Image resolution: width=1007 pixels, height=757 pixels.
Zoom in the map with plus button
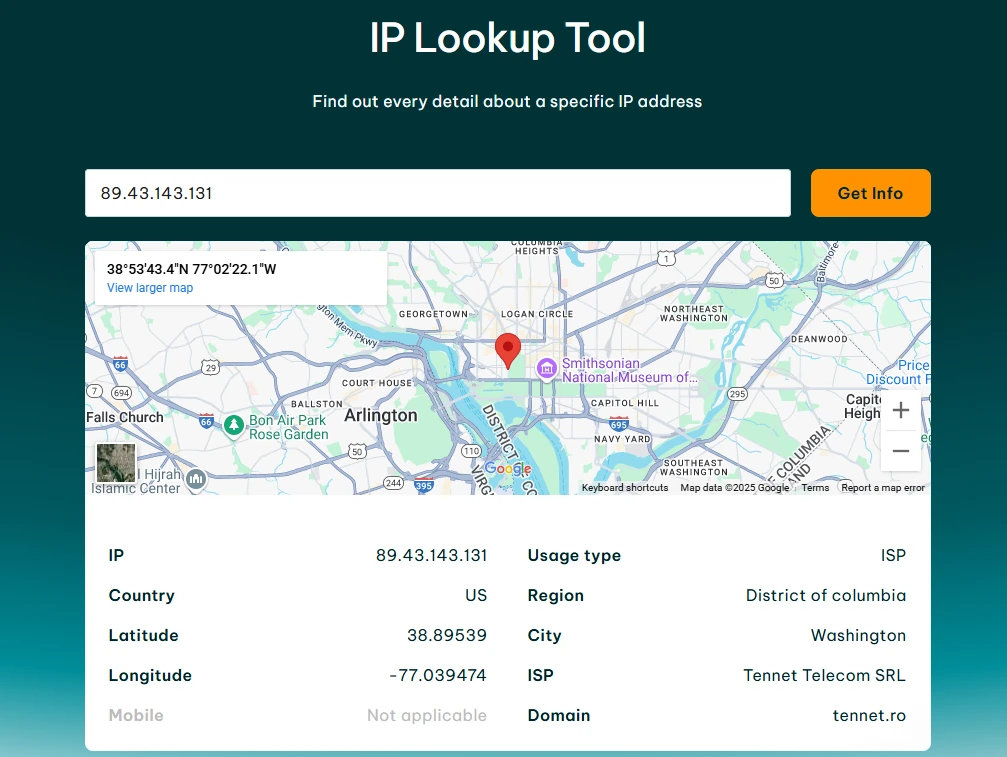[x=900, y=410]
